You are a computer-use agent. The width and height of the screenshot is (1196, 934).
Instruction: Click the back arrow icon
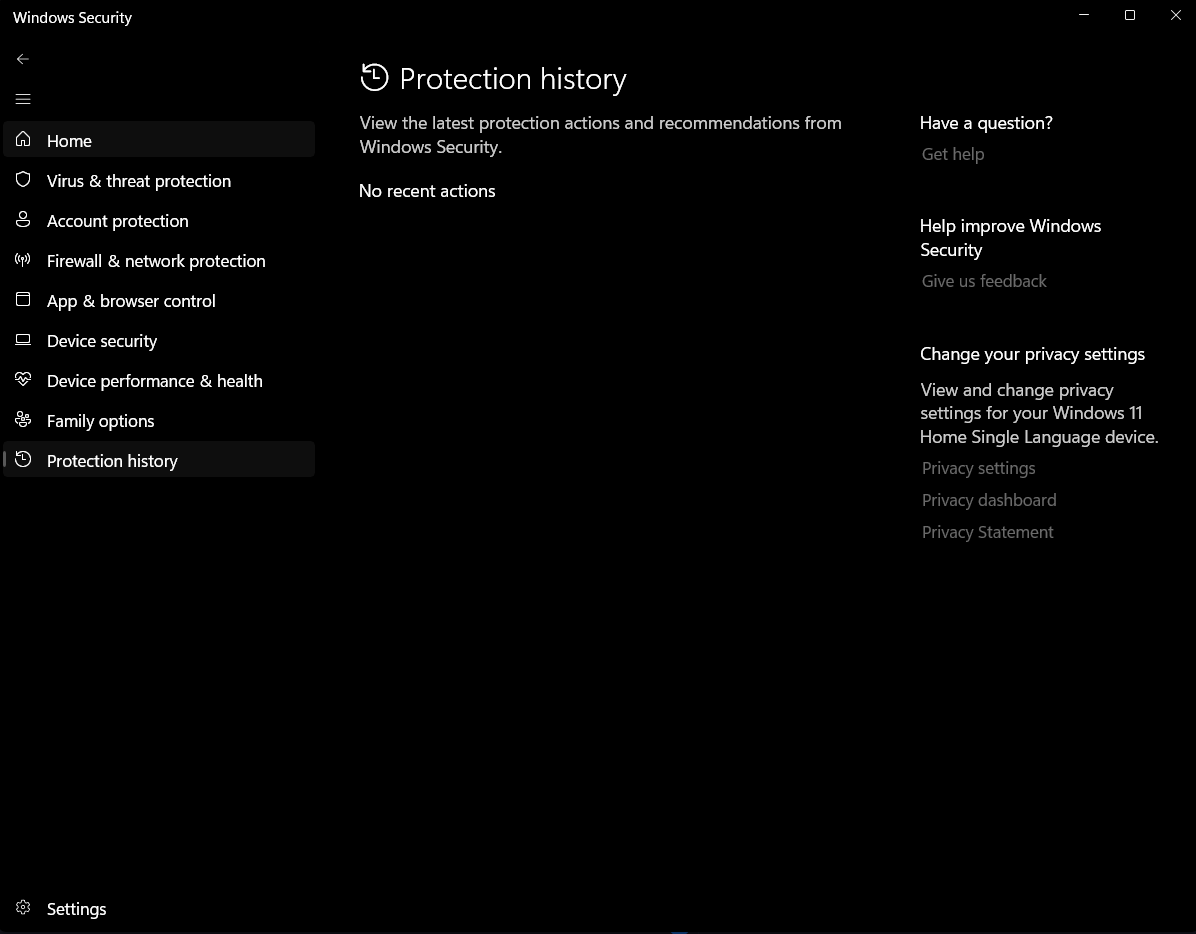(23, 59)
